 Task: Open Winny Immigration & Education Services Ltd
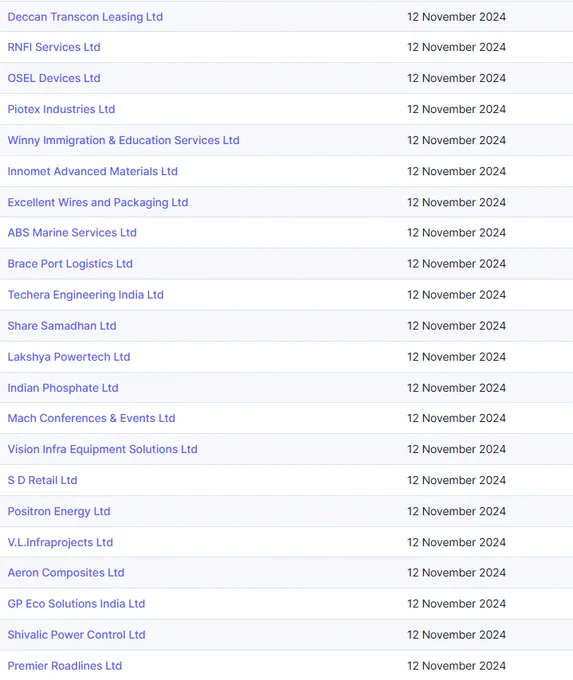point(123,141)
